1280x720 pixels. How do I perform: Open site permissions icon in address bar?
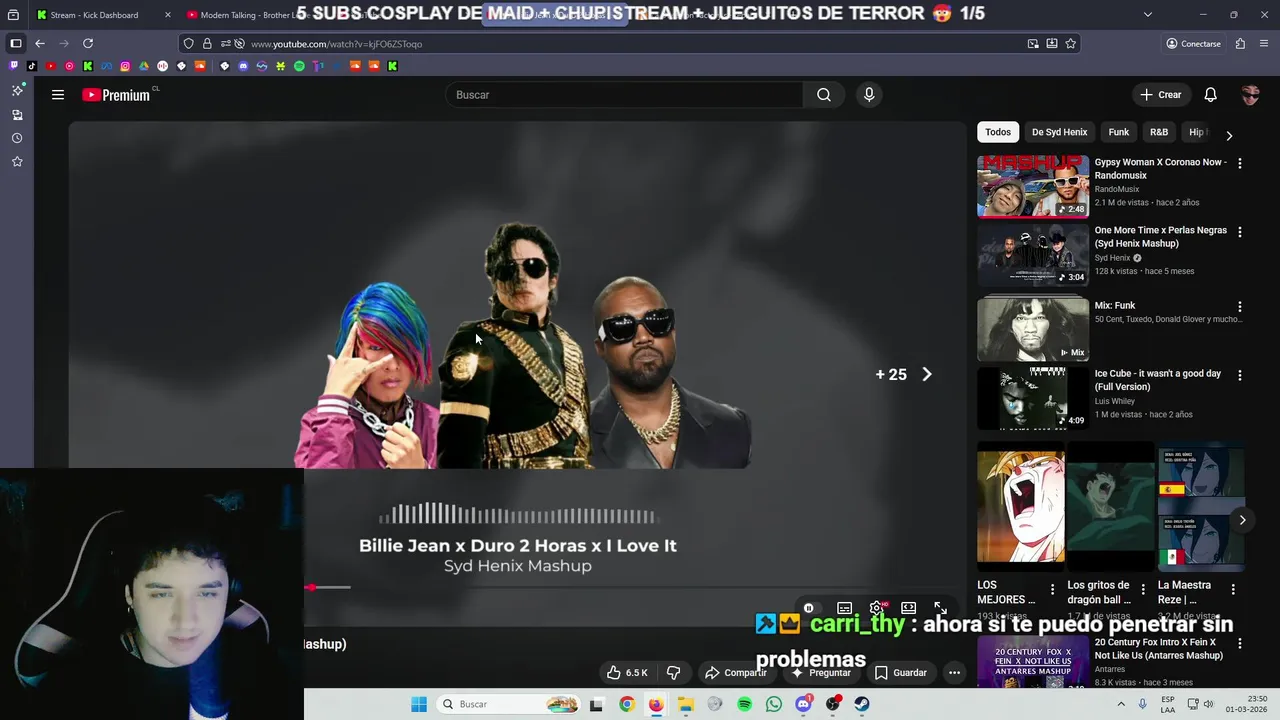(226, 44)
